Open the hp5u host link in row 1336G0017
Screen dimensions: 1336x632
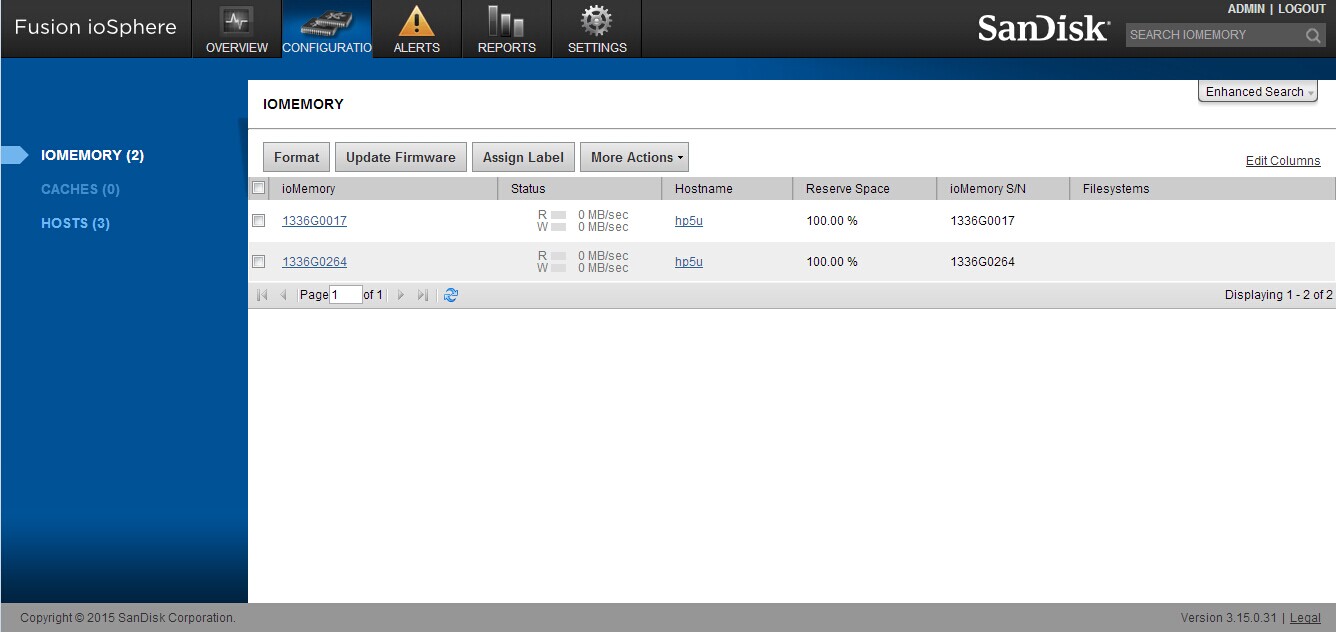[x=689, y=221]
